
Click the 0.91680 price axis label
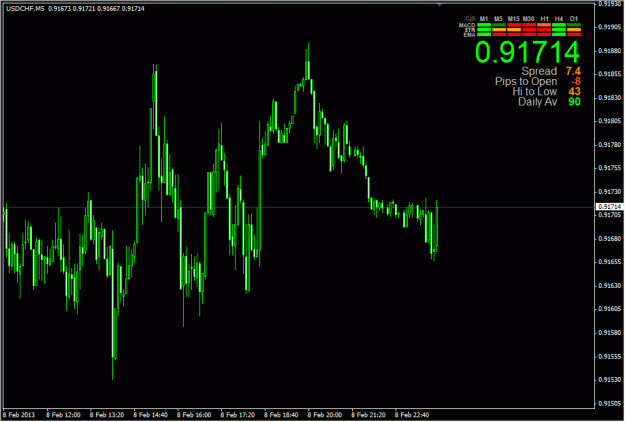pos(610,239)
